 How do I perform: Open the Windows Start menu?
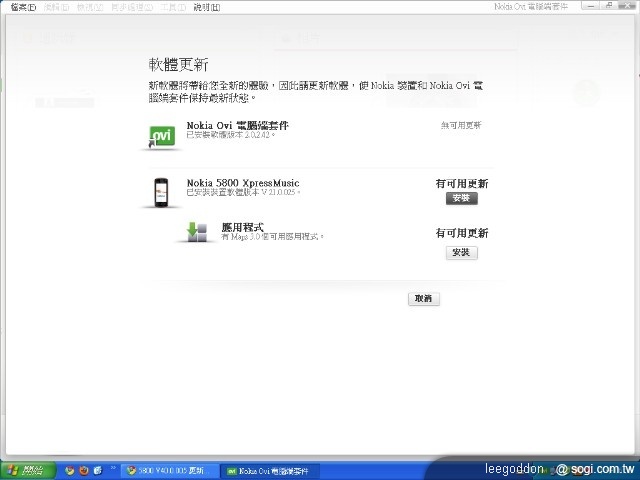27,469
